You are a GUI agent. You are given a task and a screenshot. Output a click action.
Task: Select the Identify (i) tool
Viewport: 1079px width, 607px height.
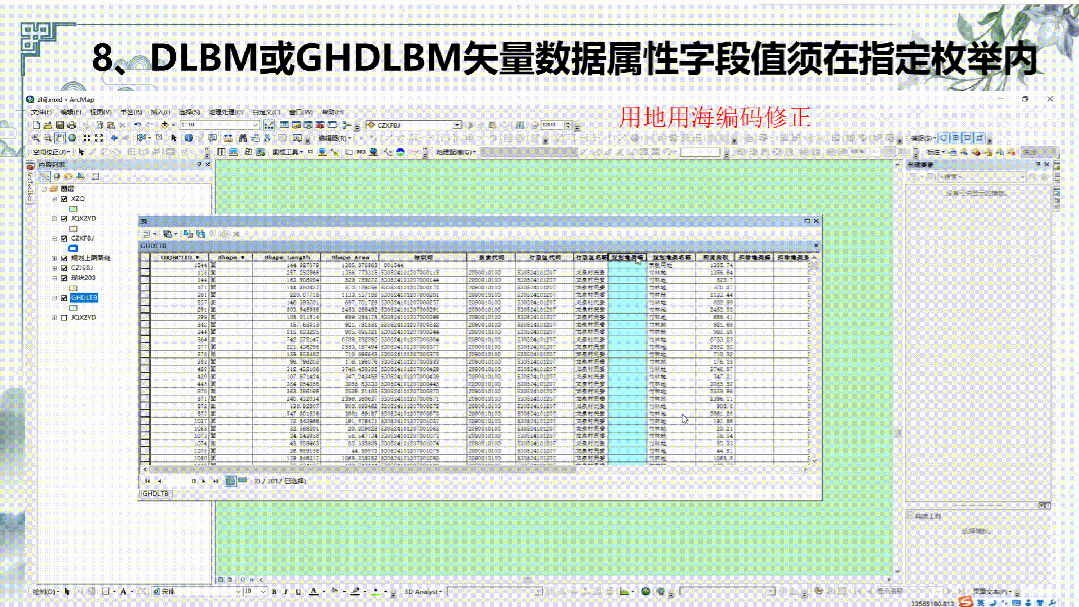pyautogui.click(x=189, y=138)
